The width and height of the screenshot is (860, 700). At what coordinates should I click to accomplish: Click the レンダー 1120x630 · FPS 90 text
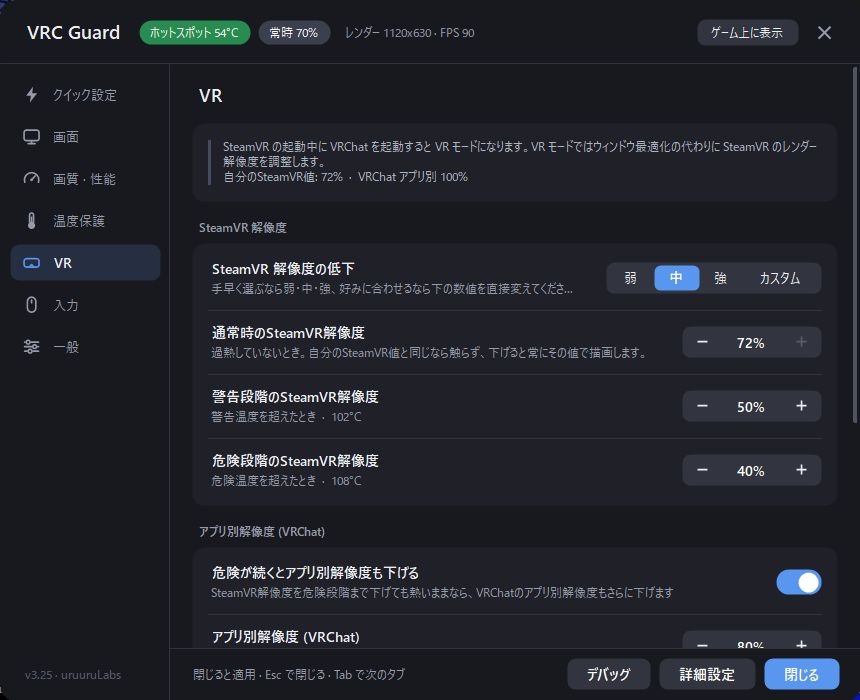(409, 33)
